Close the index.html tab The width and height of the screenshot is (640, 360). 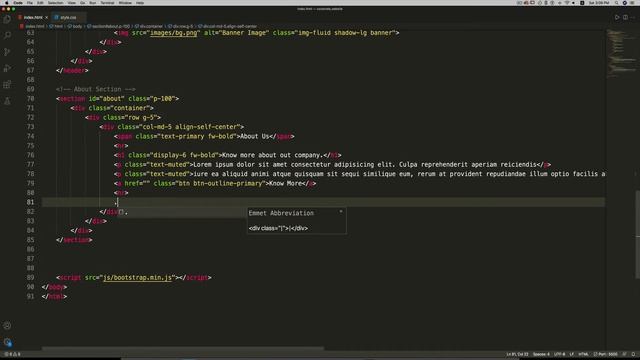pyautogui.click(x=47, y=18)
